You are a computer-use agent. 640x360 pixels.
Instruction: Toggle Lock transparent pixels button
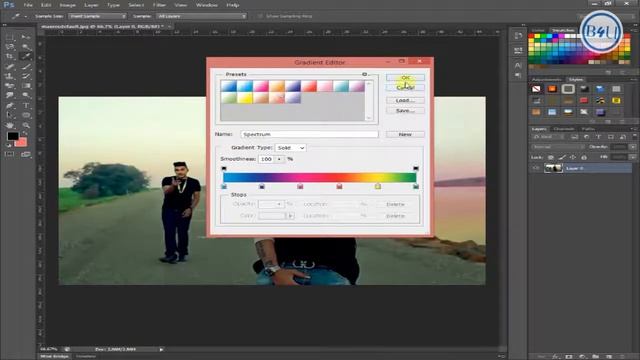[551, 157]
